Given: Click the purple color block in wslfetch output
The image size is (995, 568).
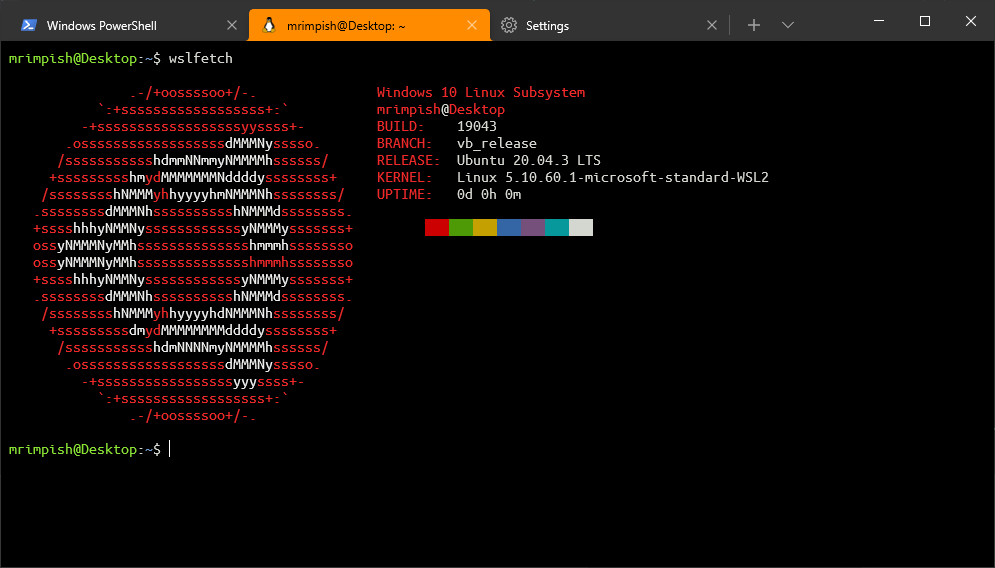Looking at the screenshot, I should (533, 228).
